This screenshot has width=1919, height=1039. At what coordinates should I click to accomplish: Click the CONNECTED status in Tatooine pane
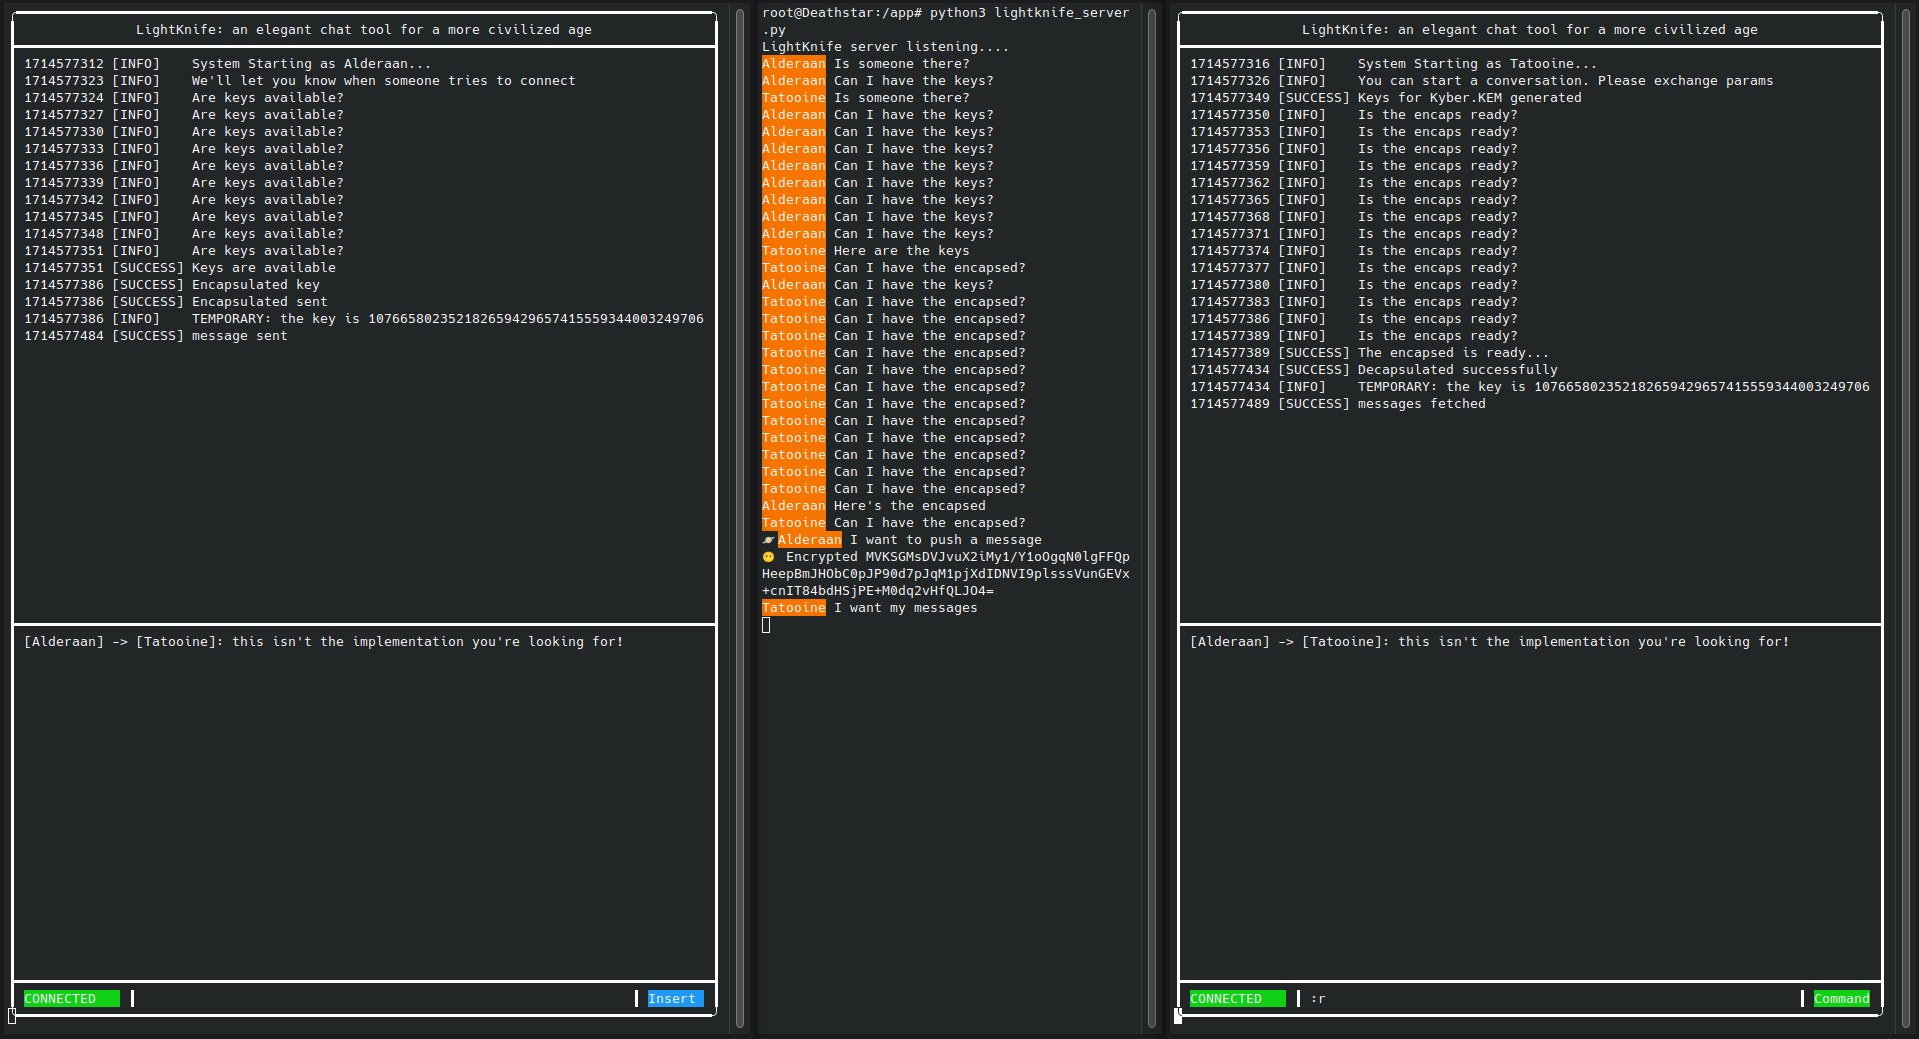[1238, 998]
